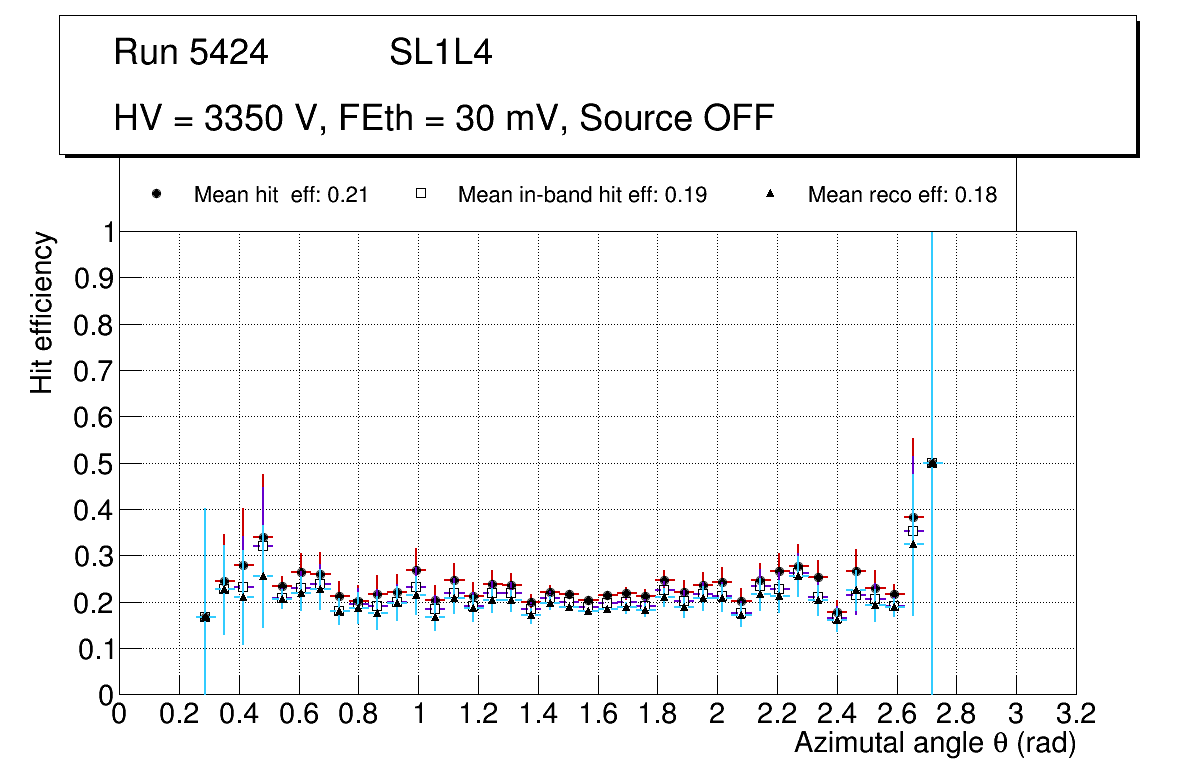Select the data point at efficiency 0.5
This screenshot has height=772, width=1196.
(932, 463)
